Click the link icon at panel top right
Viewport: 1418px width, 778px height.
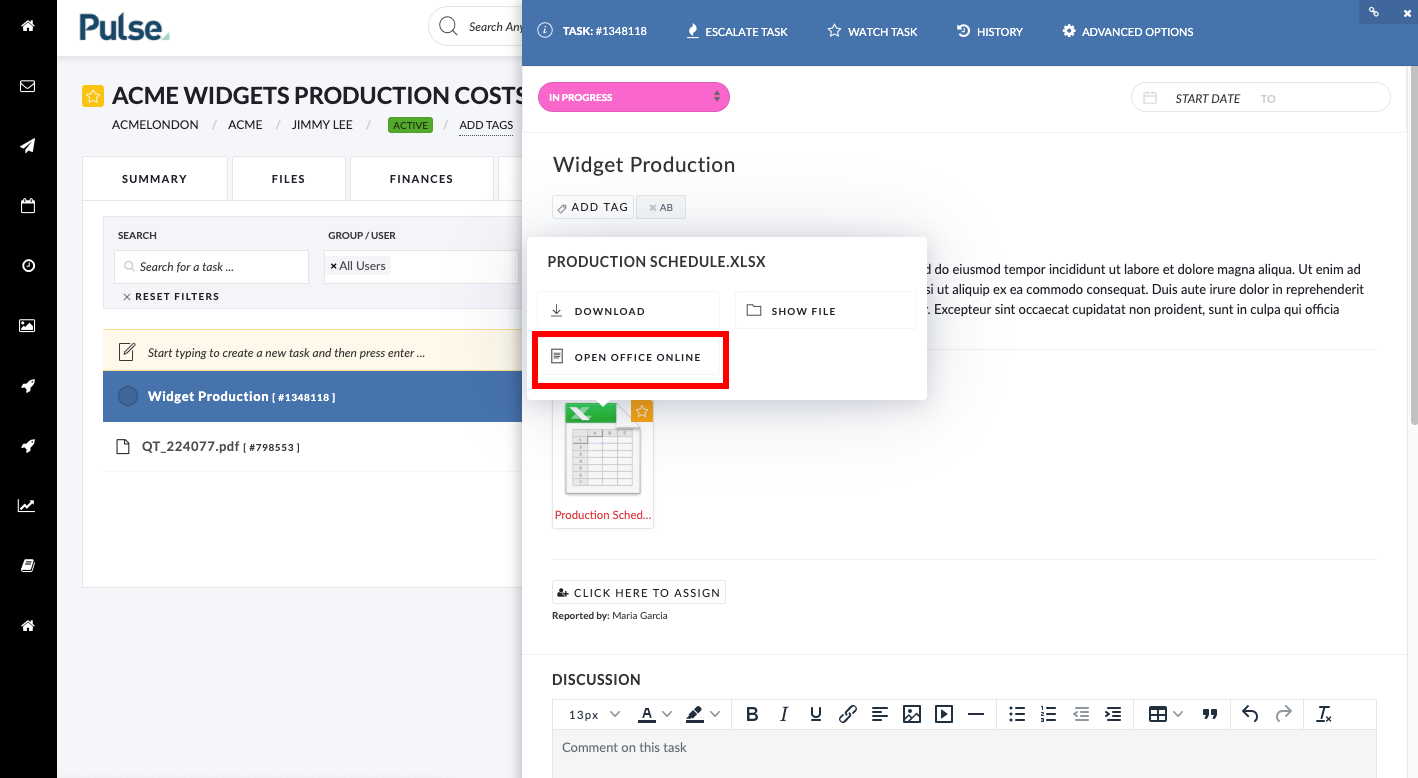click(1374, 11)
